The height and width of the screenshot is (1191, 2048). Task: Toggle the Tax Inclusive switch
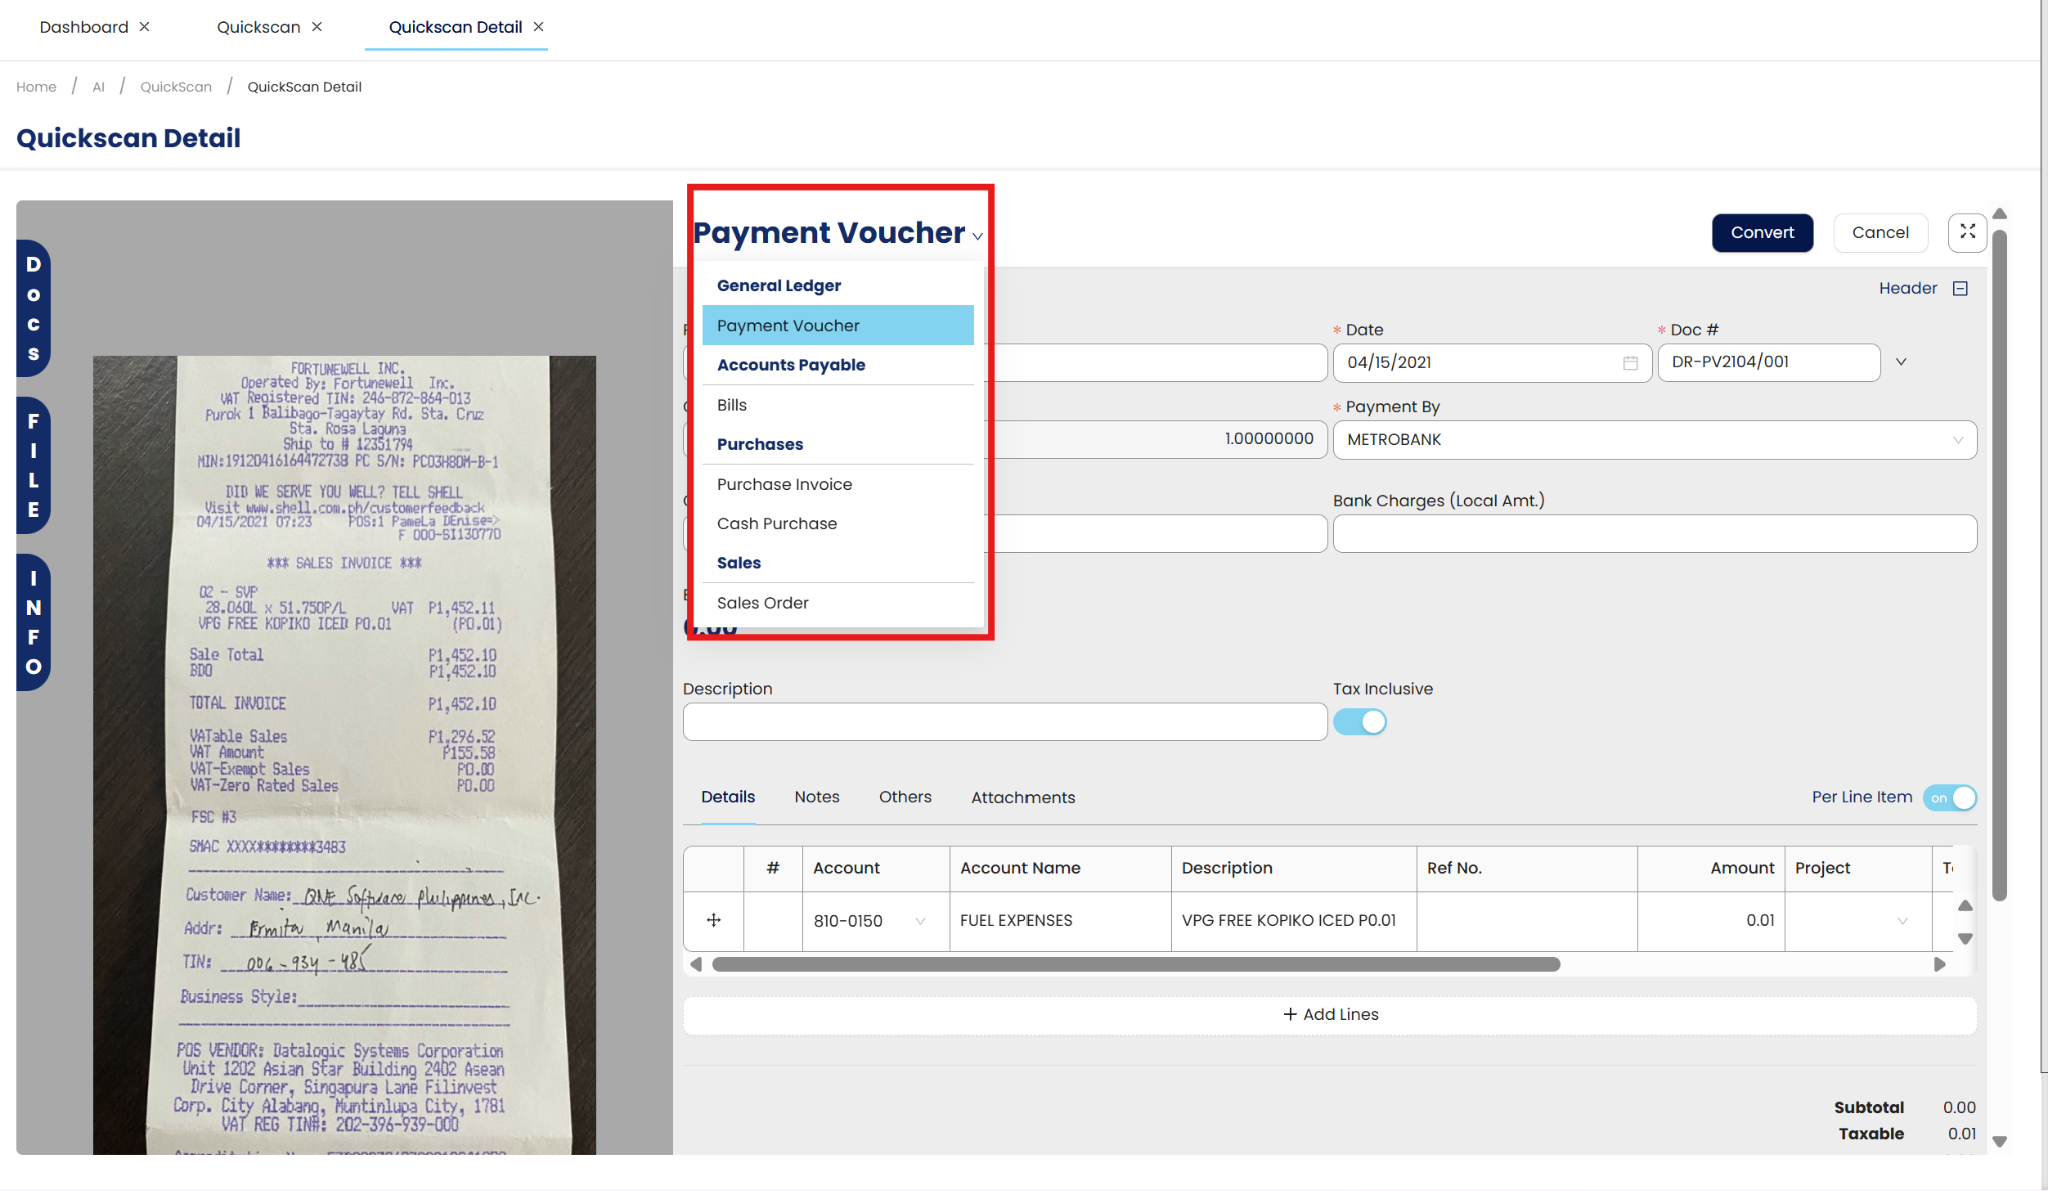coord(1360,722)
